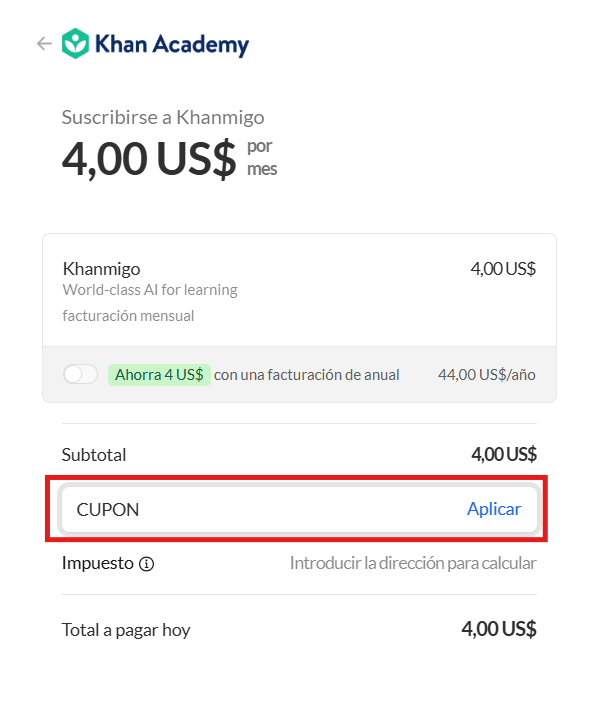Click the Suscribirse a Khanmigo heading
The image size is (603, 715).
pos(163,118)
